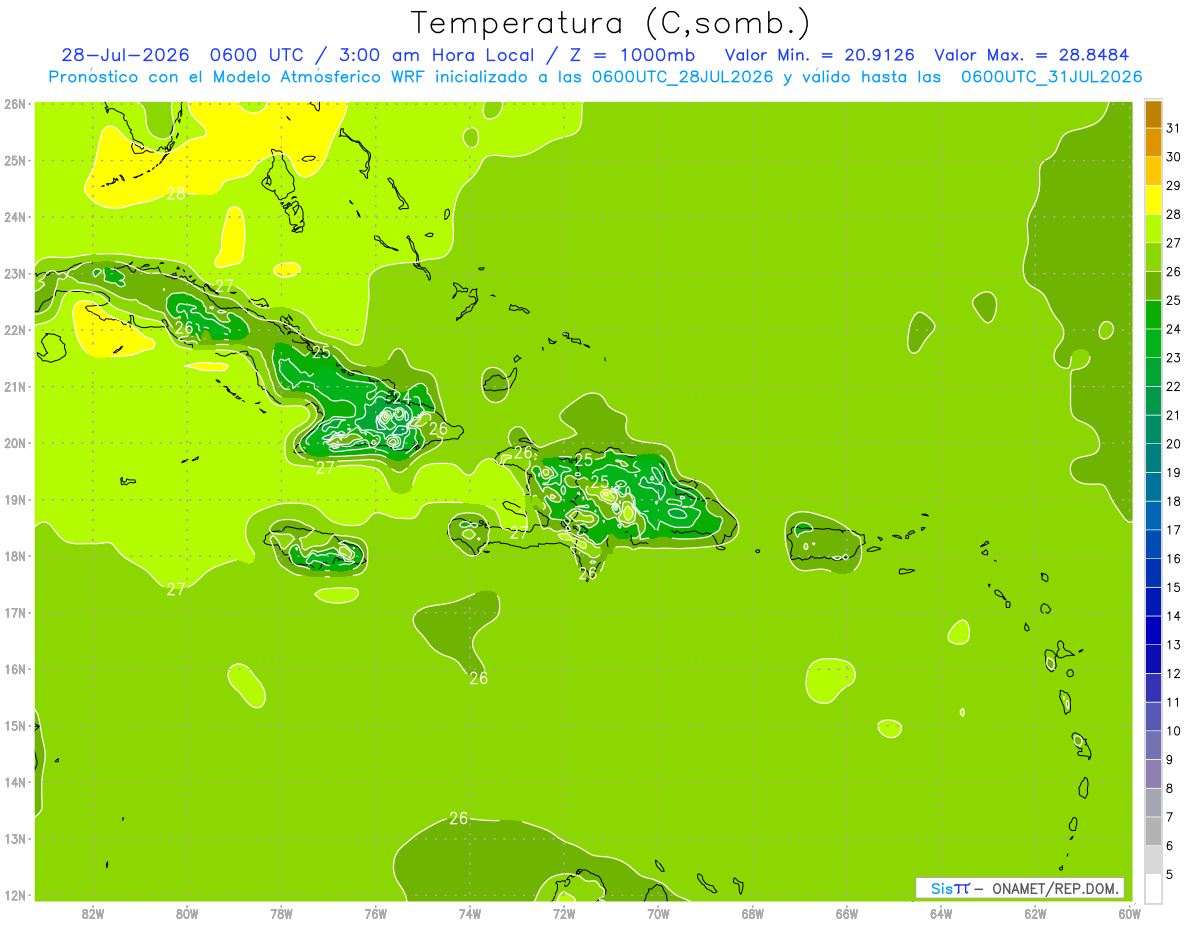Click the latitude axis label '13N'
Image resolution: width=1200 pixels, height=927 pixels.
coord(15,839)
